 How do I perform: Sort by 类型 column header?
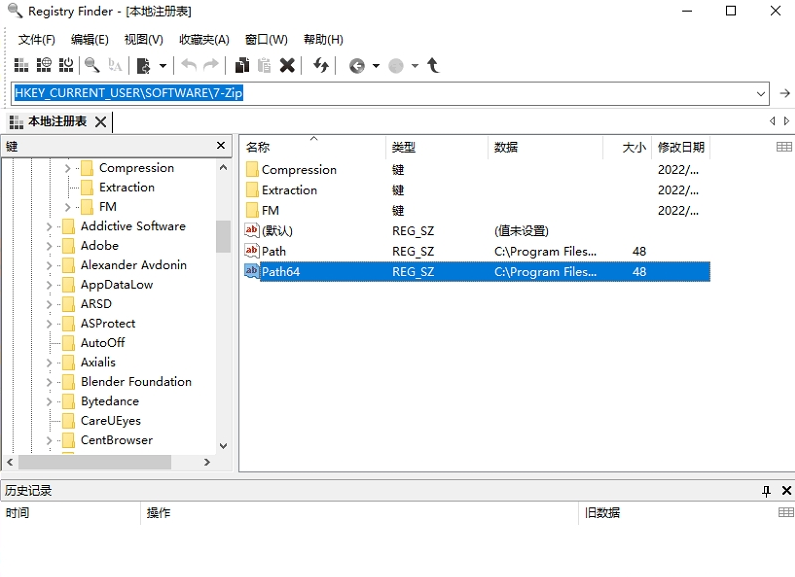click(x=437, y=148)
